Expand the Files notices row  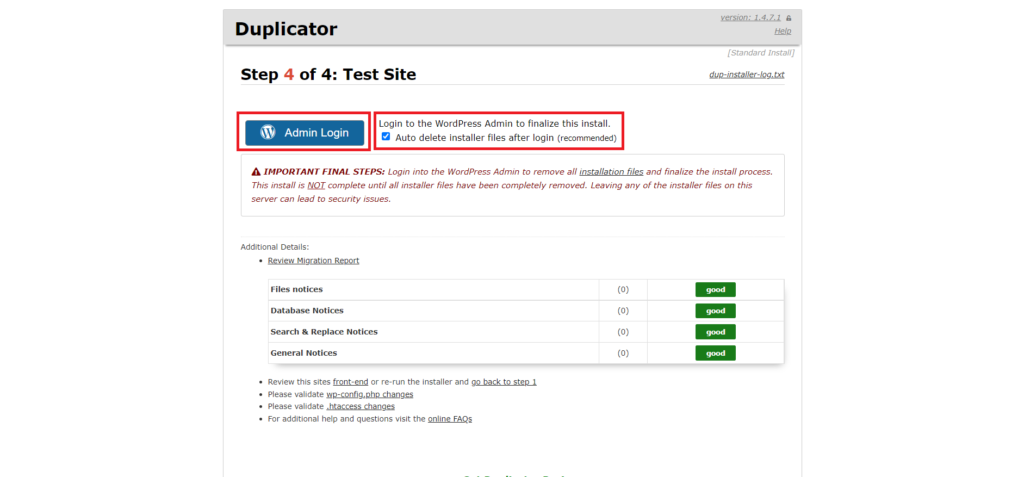[x=526, y=289]
